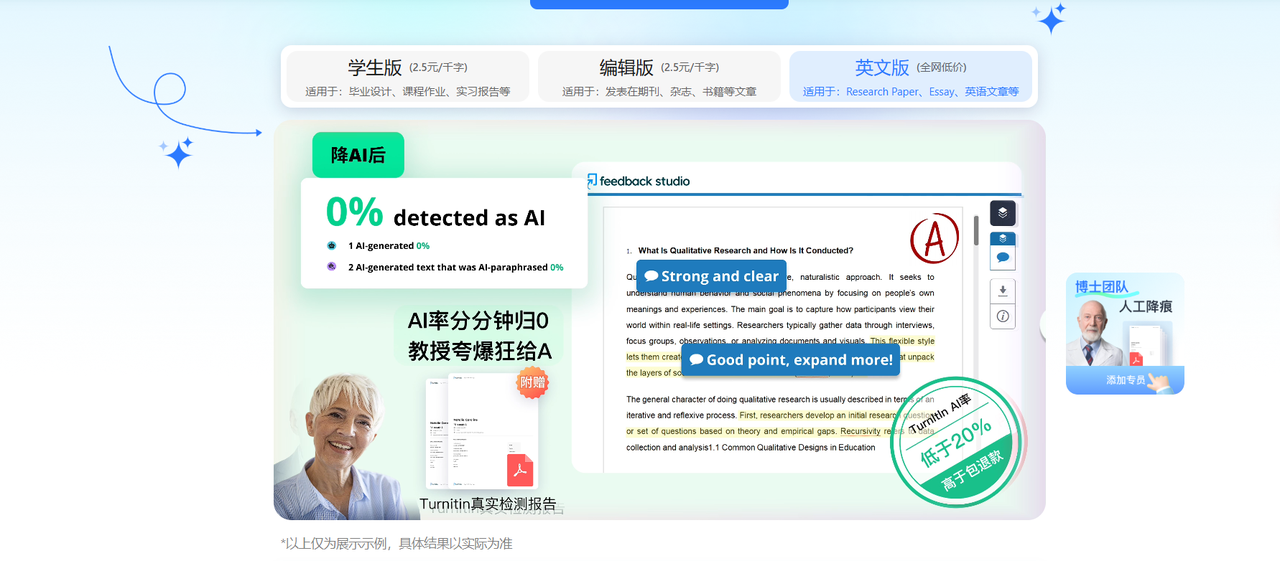Click 'What Is Qualitative Research' heading in document
The image size is (1280, 561).
tap(745, 250)
